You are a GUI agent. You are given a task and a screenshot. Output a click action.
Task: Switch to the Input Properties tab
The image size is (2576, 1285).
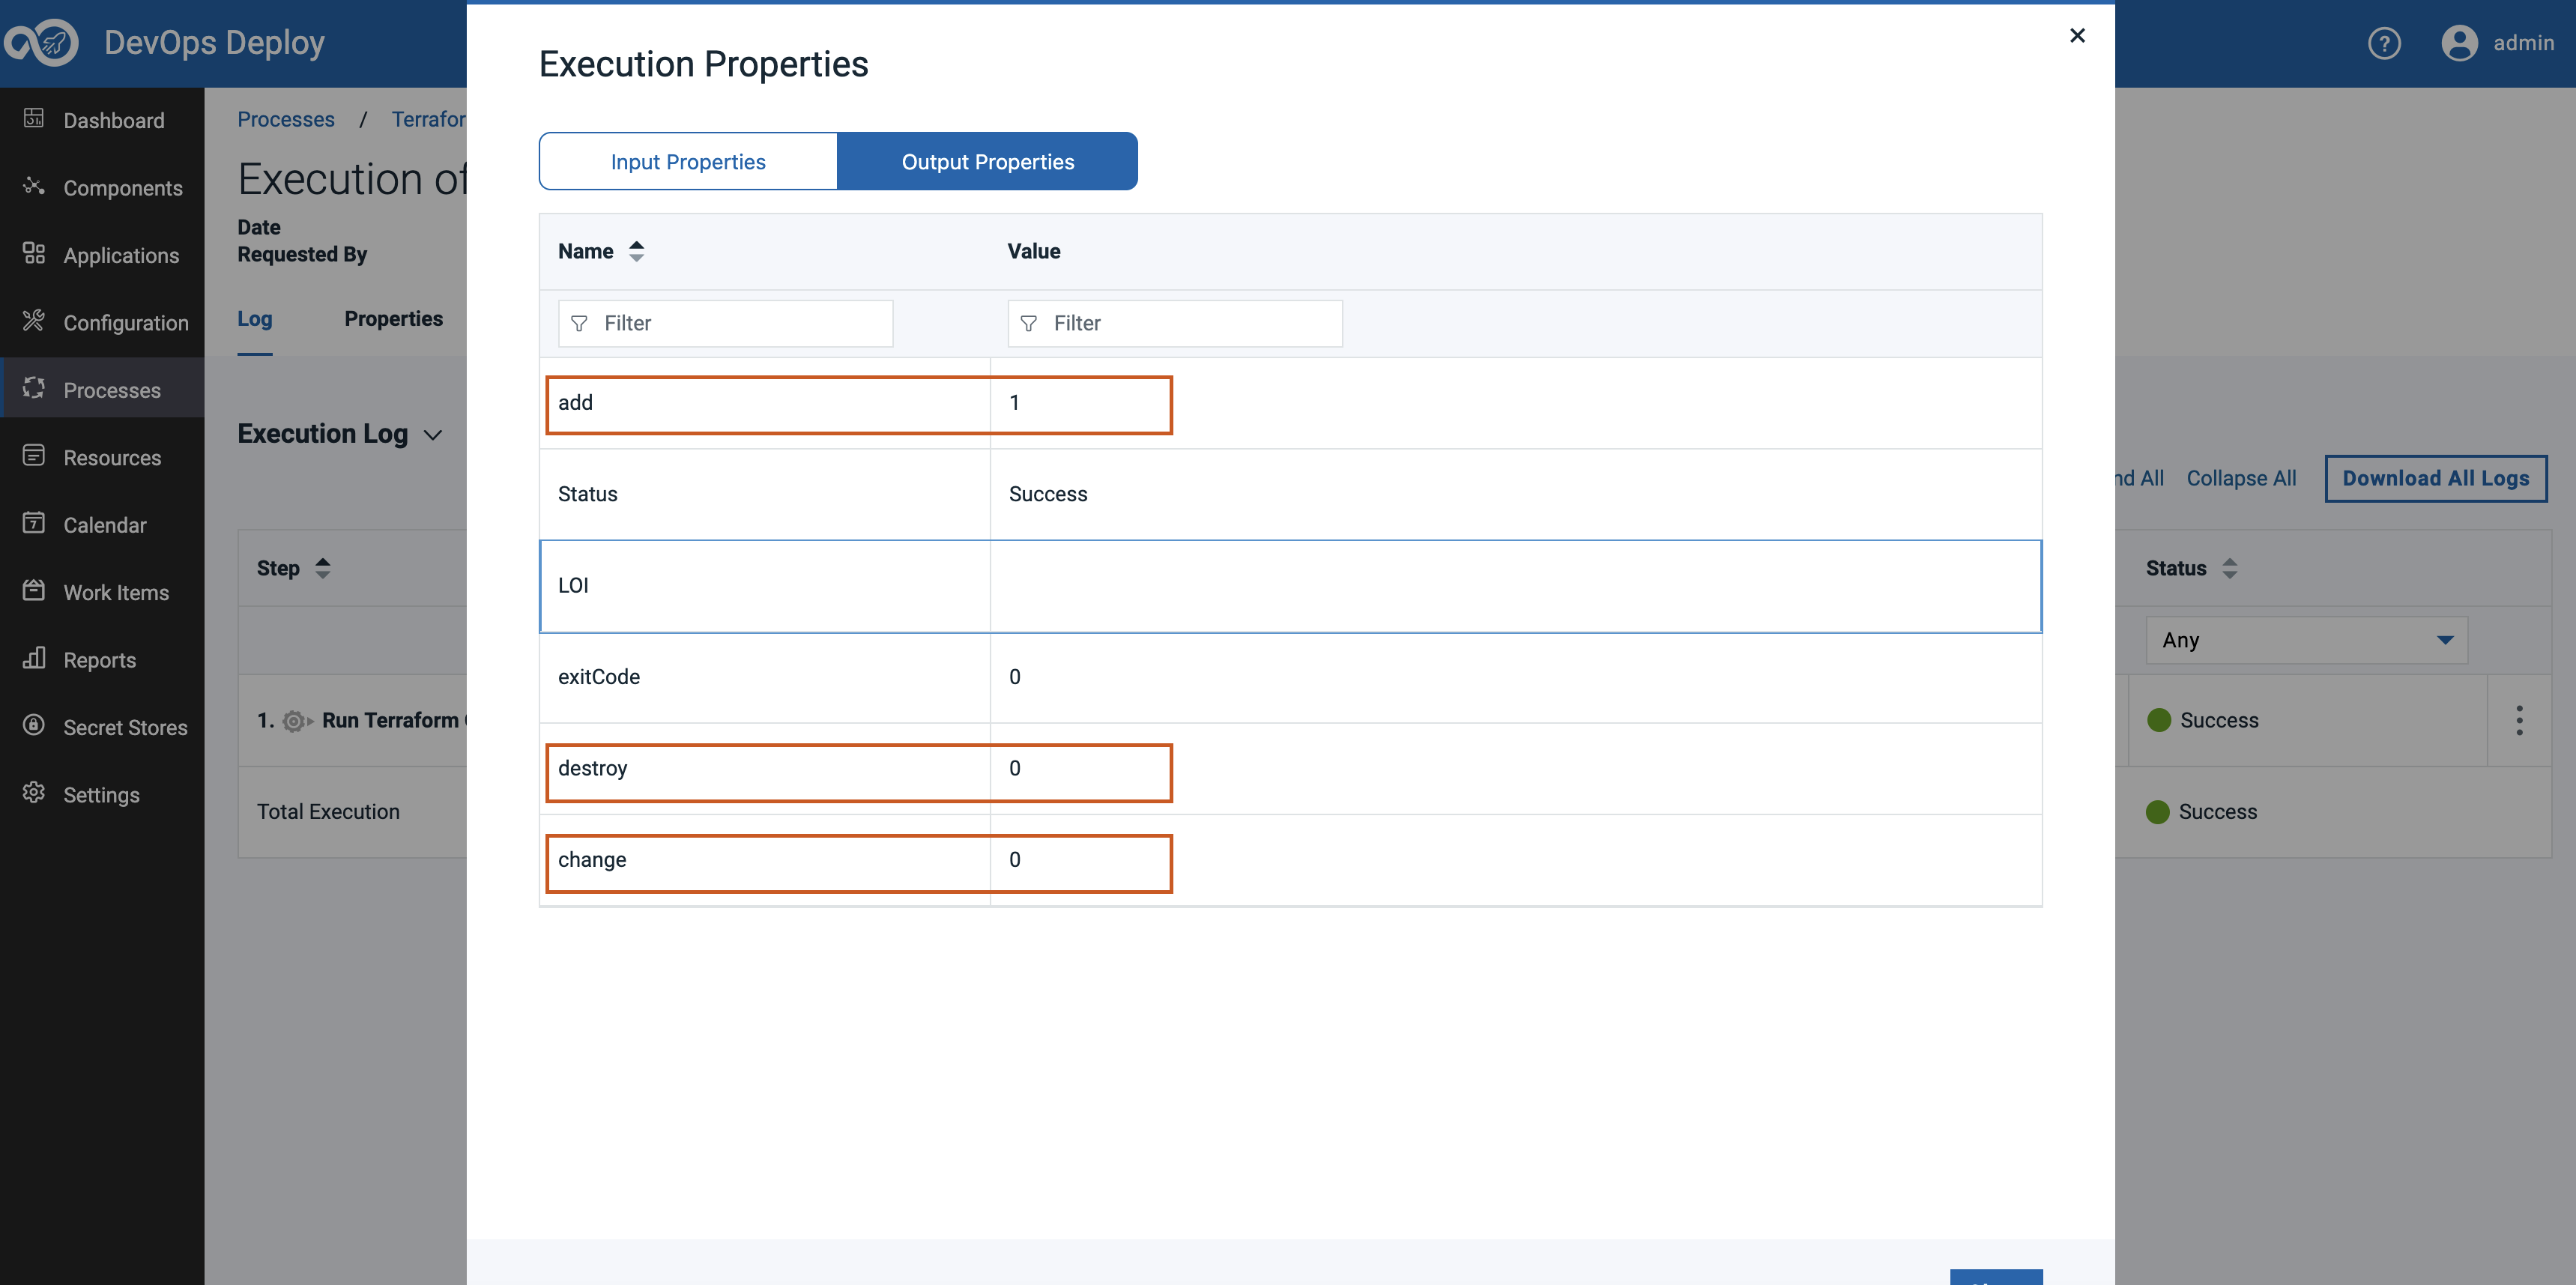point(688,162)
